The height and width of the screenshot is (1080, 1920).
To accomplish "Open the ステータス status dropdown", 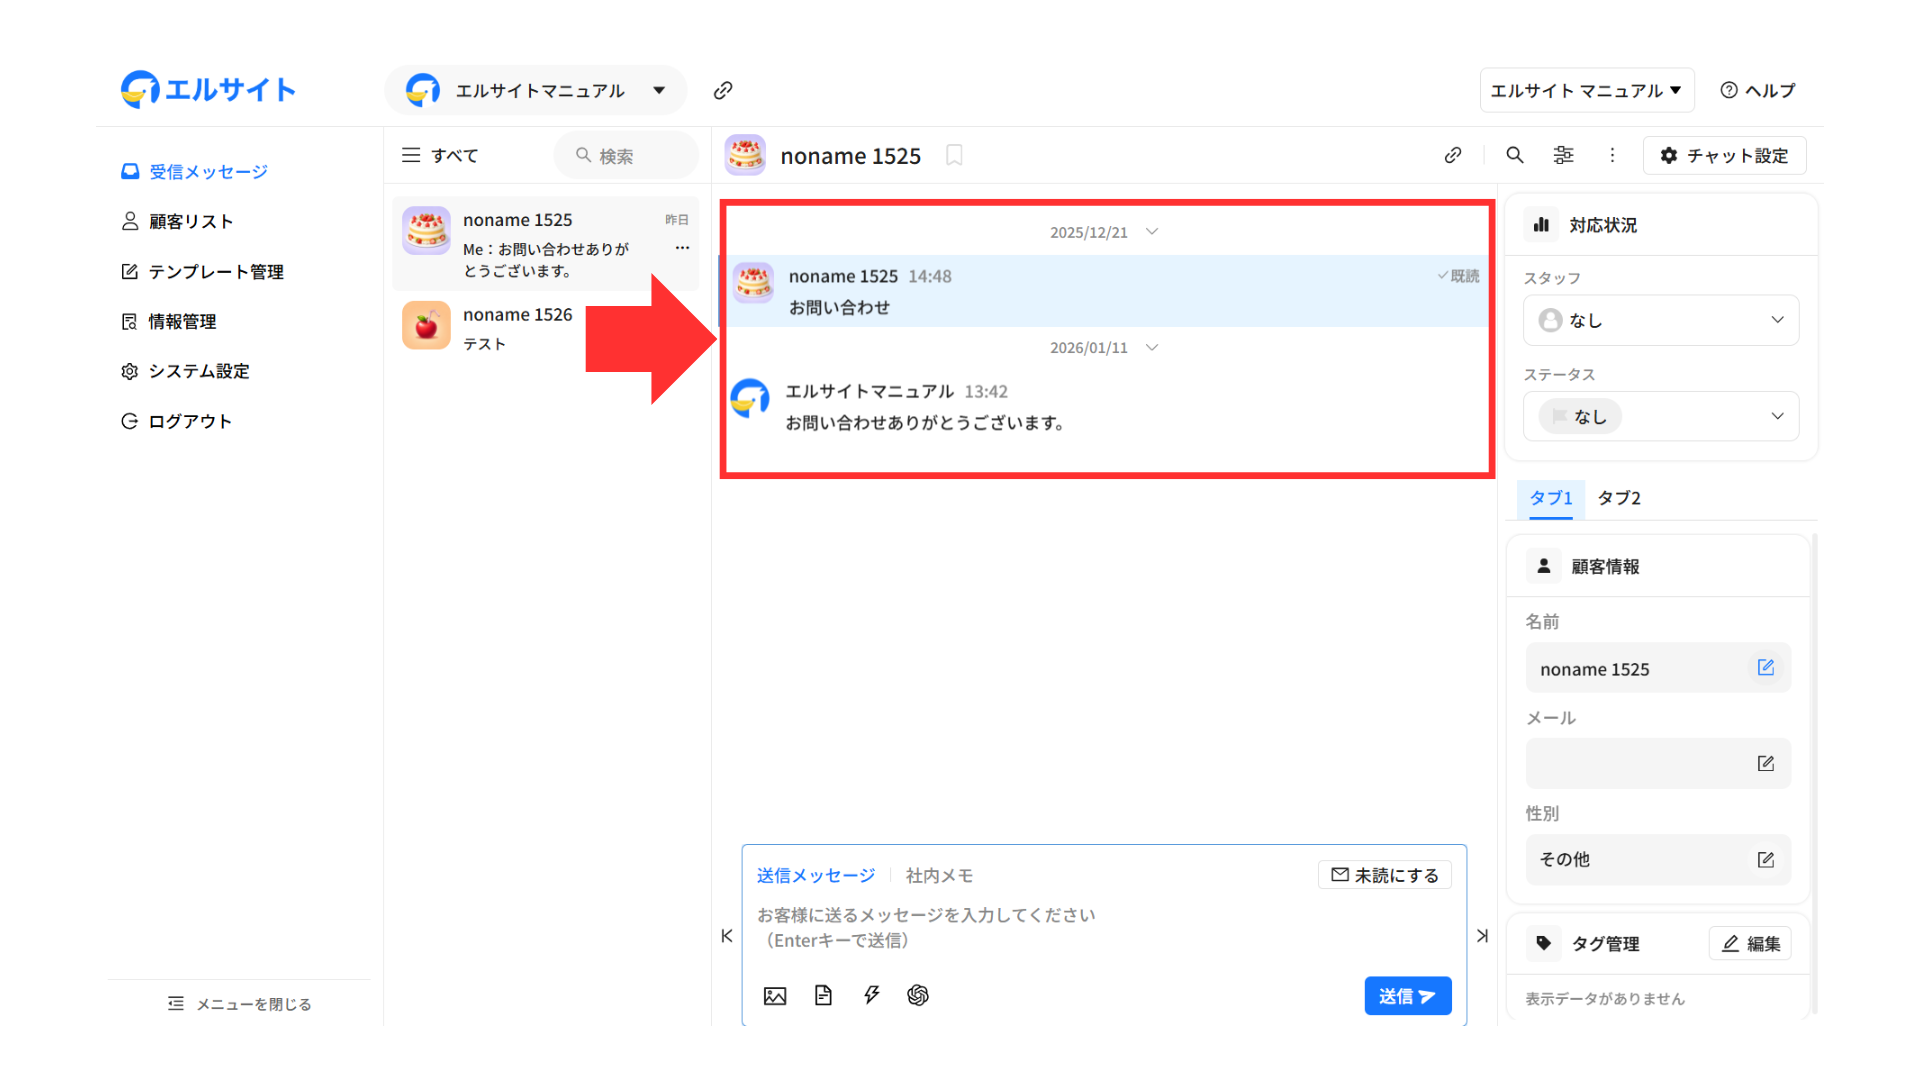I will (1660, 416).
